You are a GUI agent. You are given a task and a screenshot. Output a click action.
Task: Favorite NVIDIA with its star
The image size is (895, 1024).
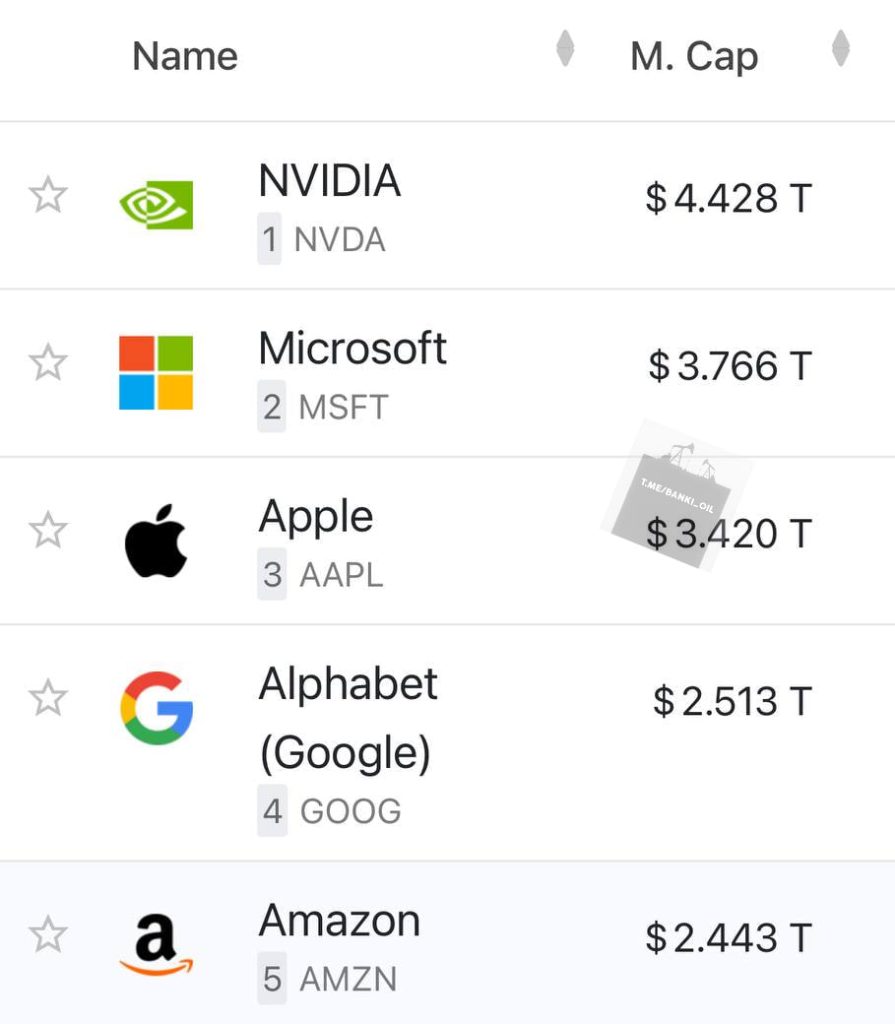[x=48, y=195]
